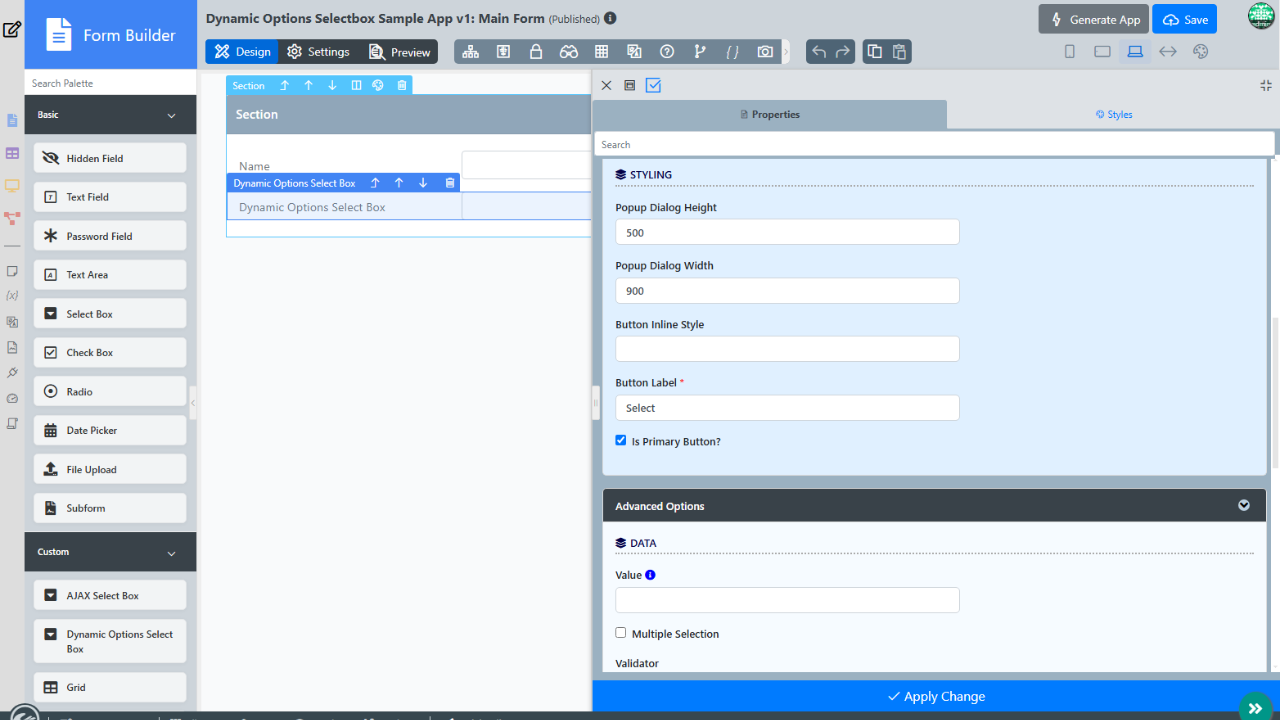This screenshot has width=1280, height=720.
Task: Click the camera screenshot icon in toolbar
Action: pos(765,52)
